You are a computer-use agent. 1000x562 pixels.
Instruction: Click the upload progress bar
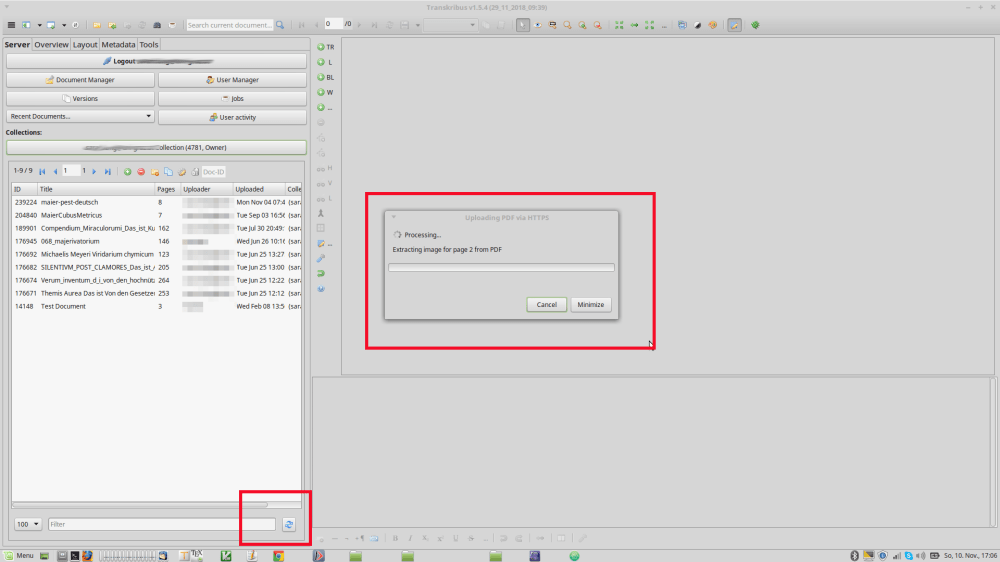(x=501, y=268)
